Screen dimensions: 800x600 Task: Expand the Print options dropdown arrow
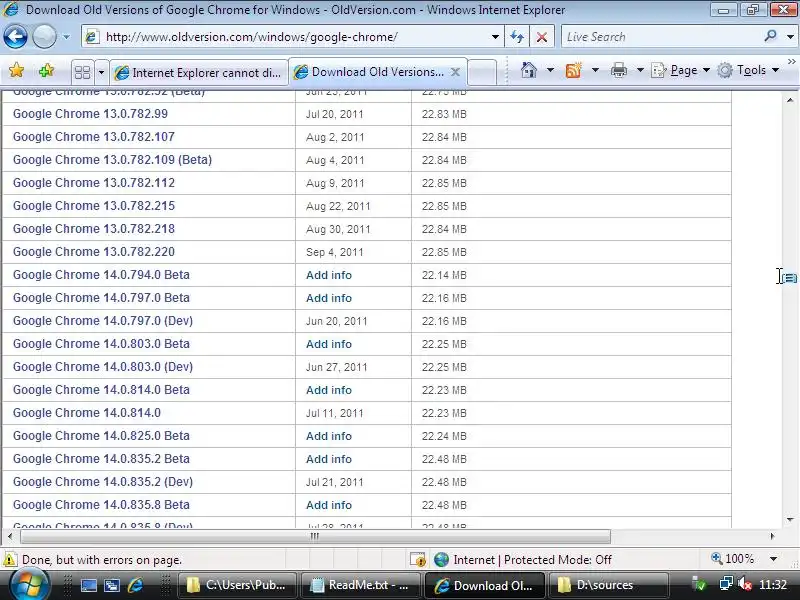640,70
